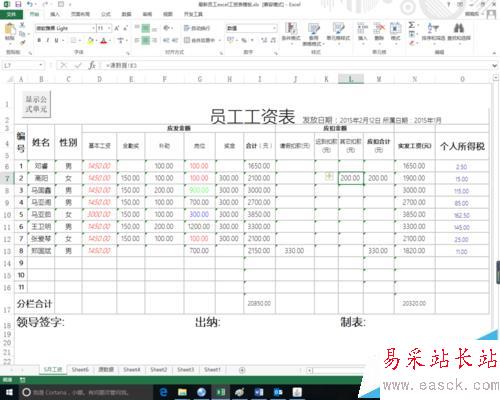Open the Sheet6 worksheet tab

tap(80, 370)
